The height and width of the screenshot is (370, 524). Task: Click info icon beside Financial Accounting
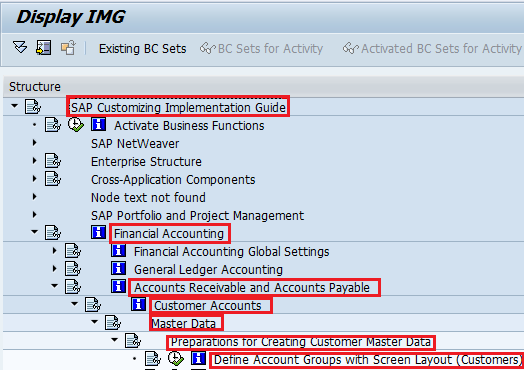coord(98,232)
